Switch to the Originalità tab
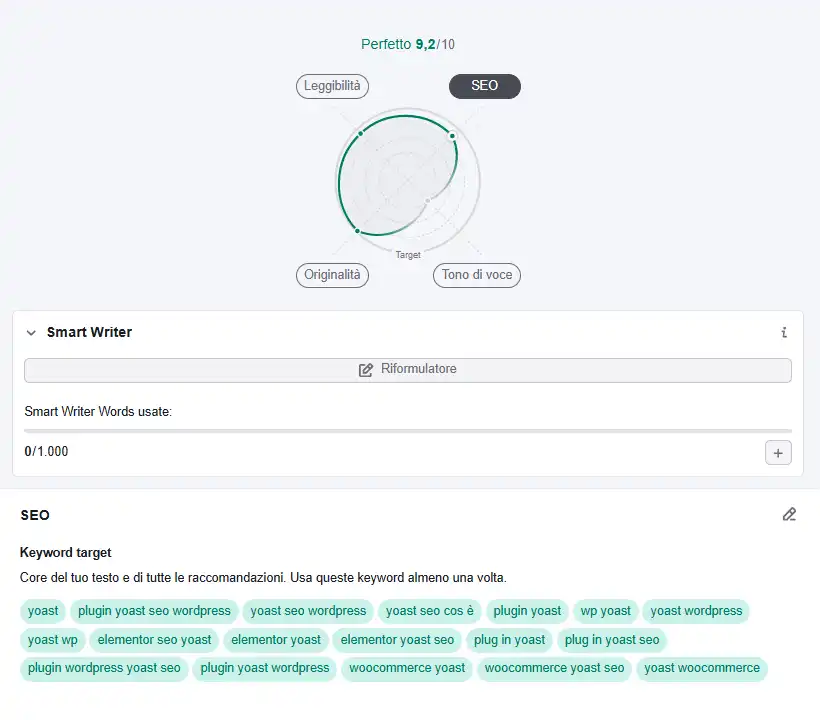The height and width of the screenshot is (720, 820). pos(332,275)
